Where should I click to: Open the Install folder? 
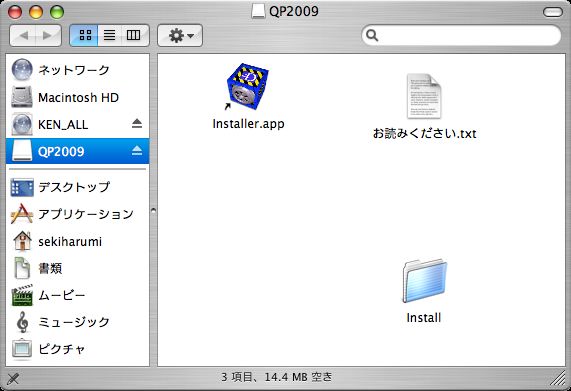pos(424,281)
